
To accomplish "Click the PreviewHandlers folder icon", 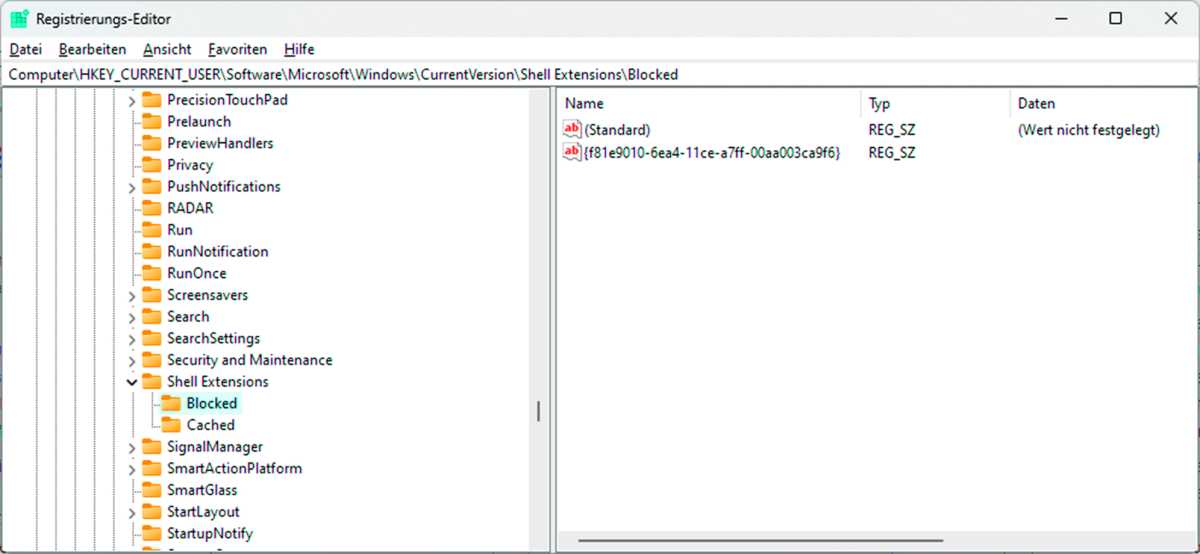I will tap(151, 143).
